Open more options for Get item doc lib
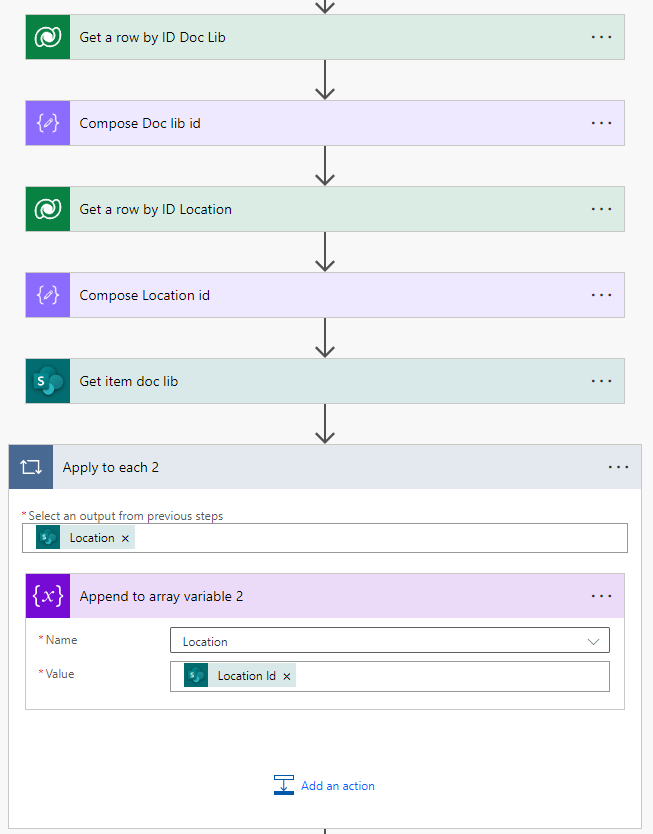The width and height of the screenshot is (653, 834). 601,381
